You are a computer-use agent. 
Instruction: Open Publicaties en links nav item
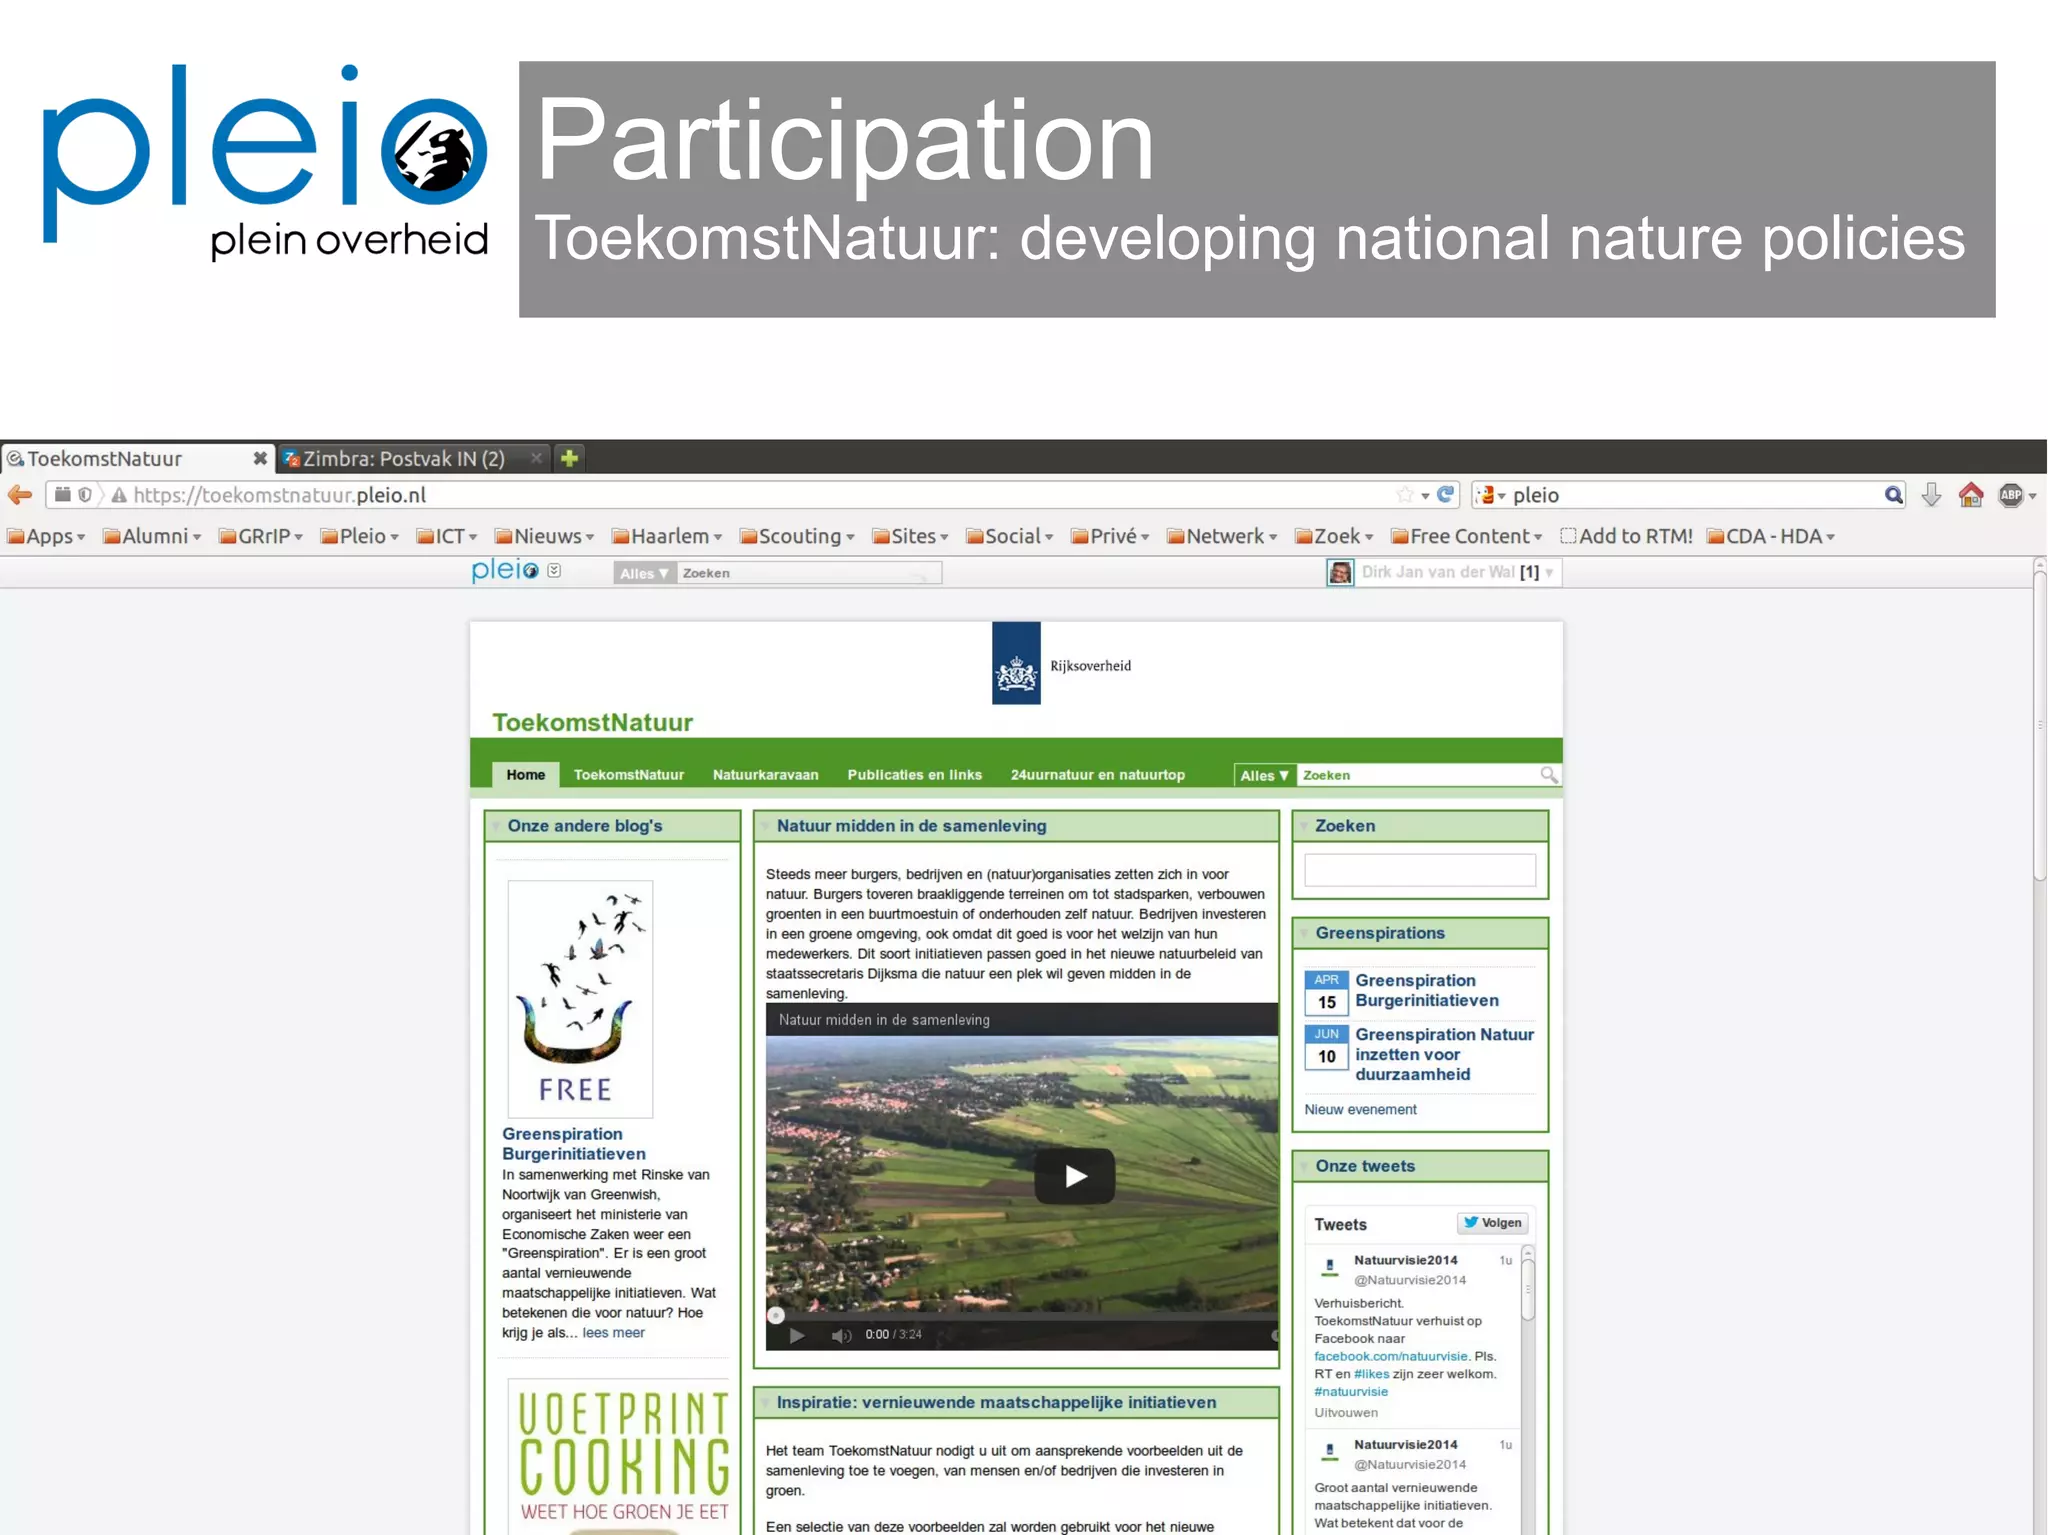pyautogui.click(x=914, y=775)
